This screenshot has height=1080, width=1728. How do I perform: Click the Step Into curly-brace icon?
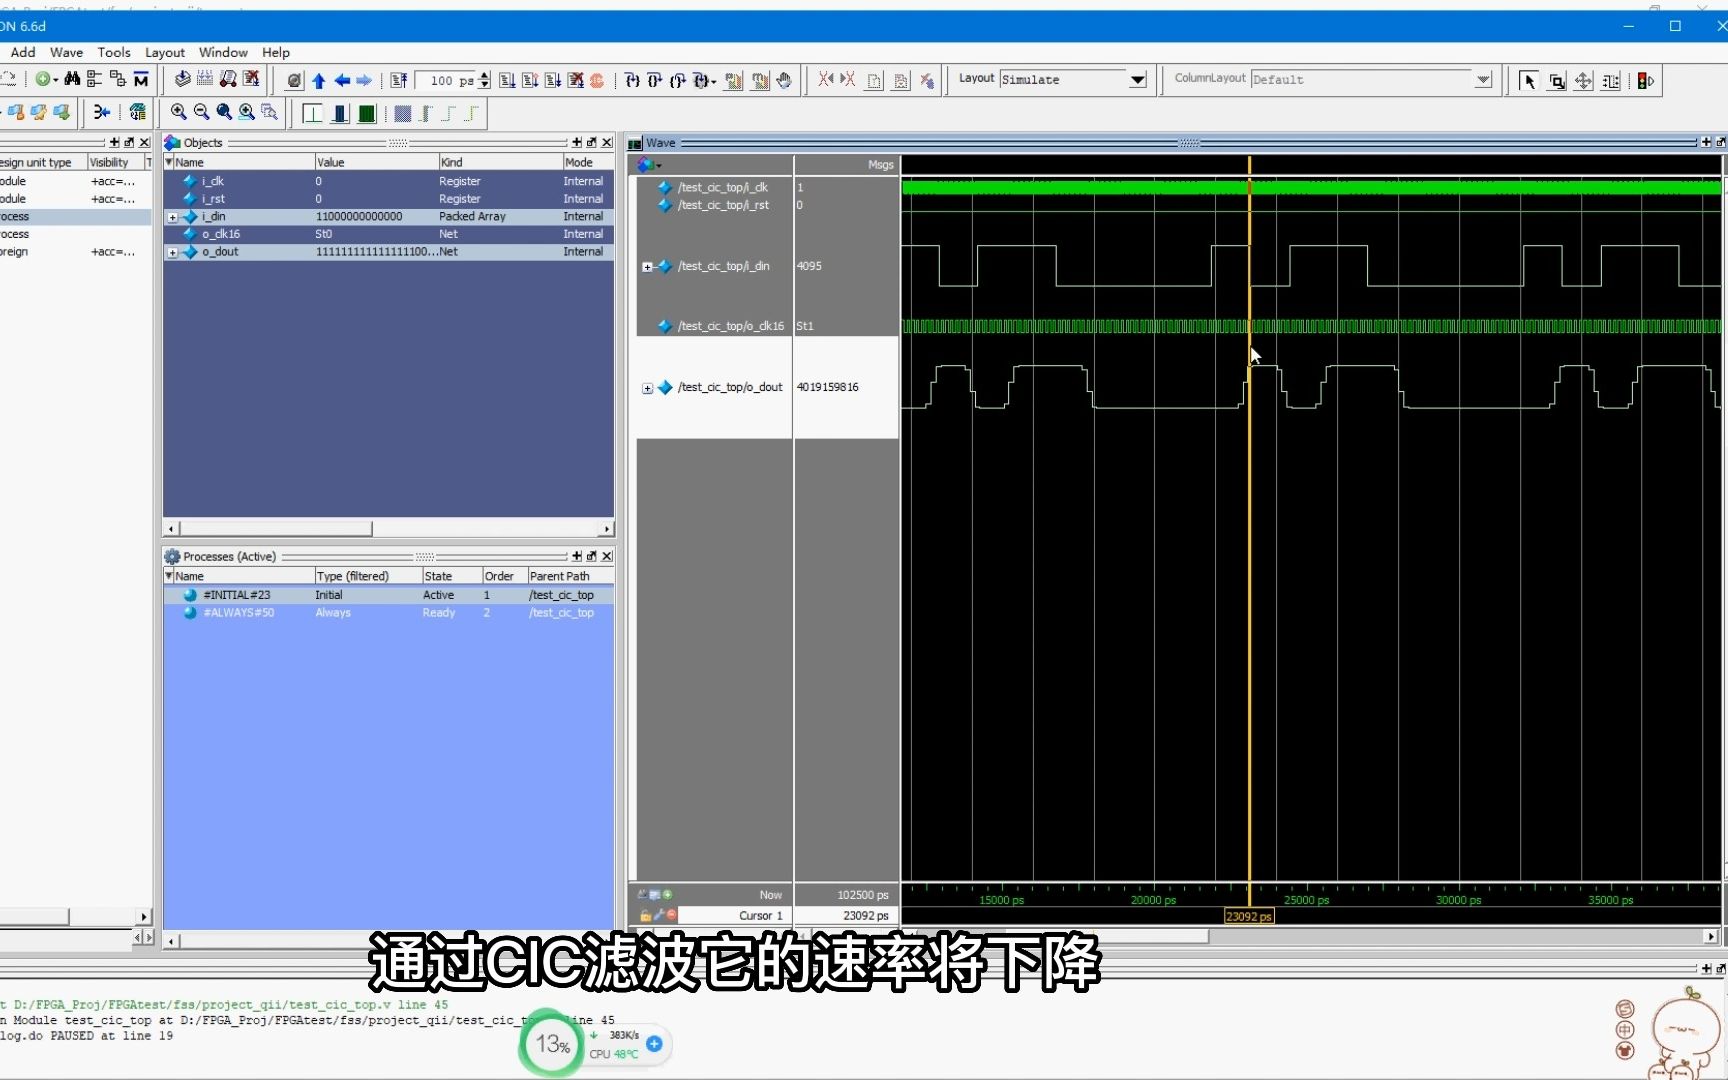(632, 81)
